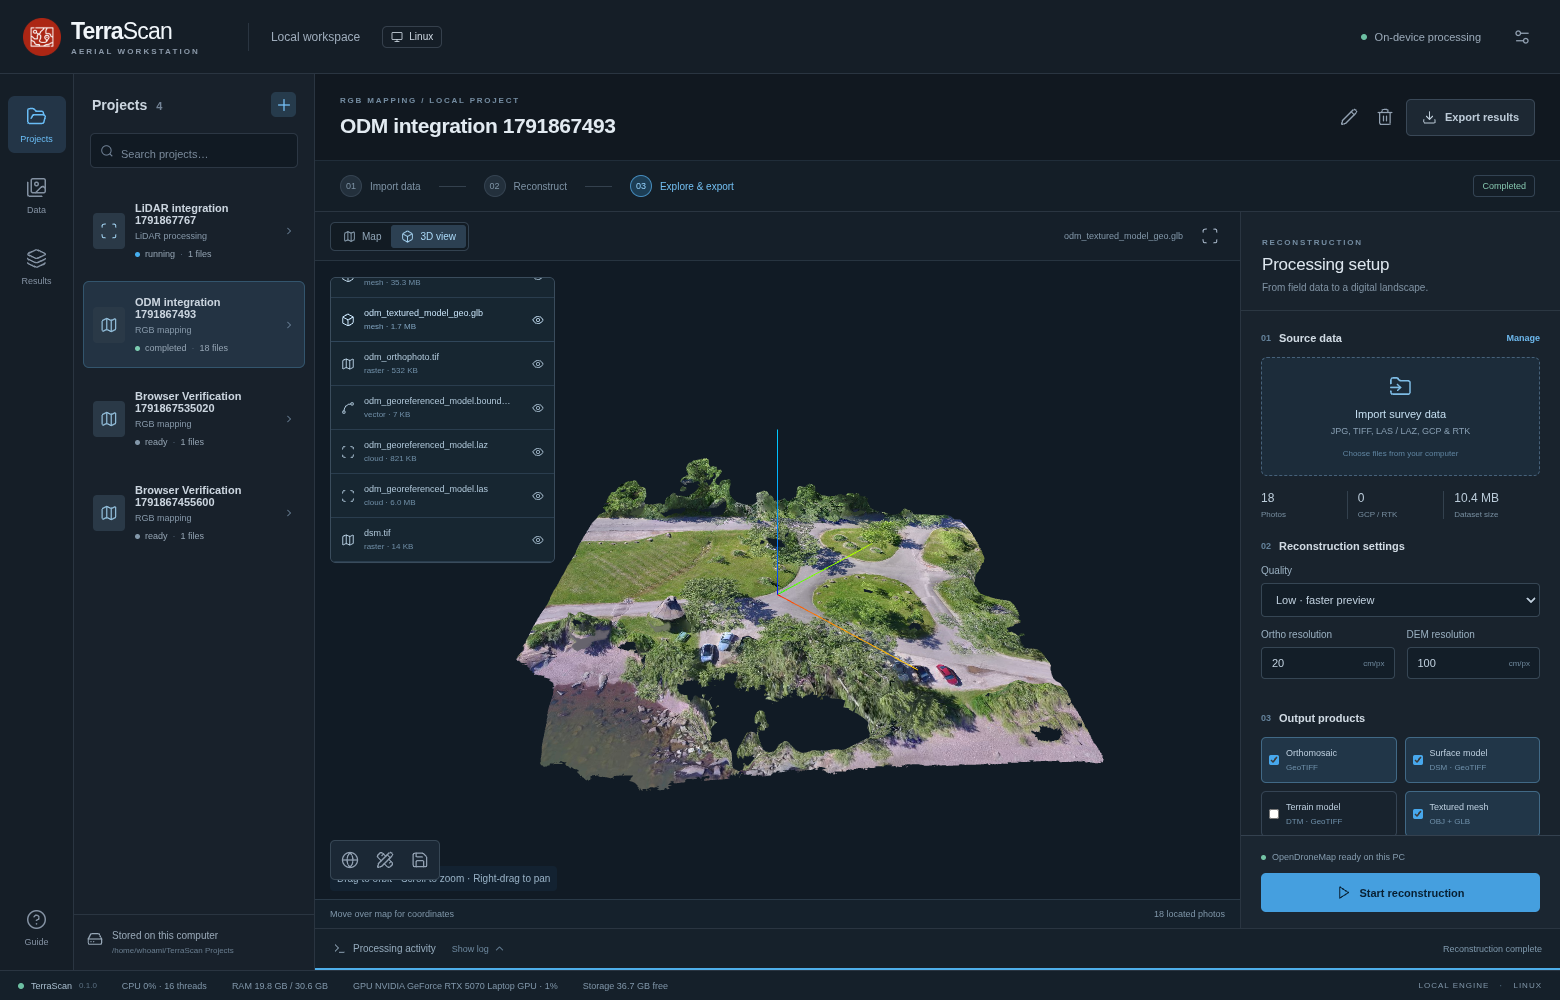Enable the Terrain model checkbox
Viewport: 1560px width, 1000px height.
1274,814
